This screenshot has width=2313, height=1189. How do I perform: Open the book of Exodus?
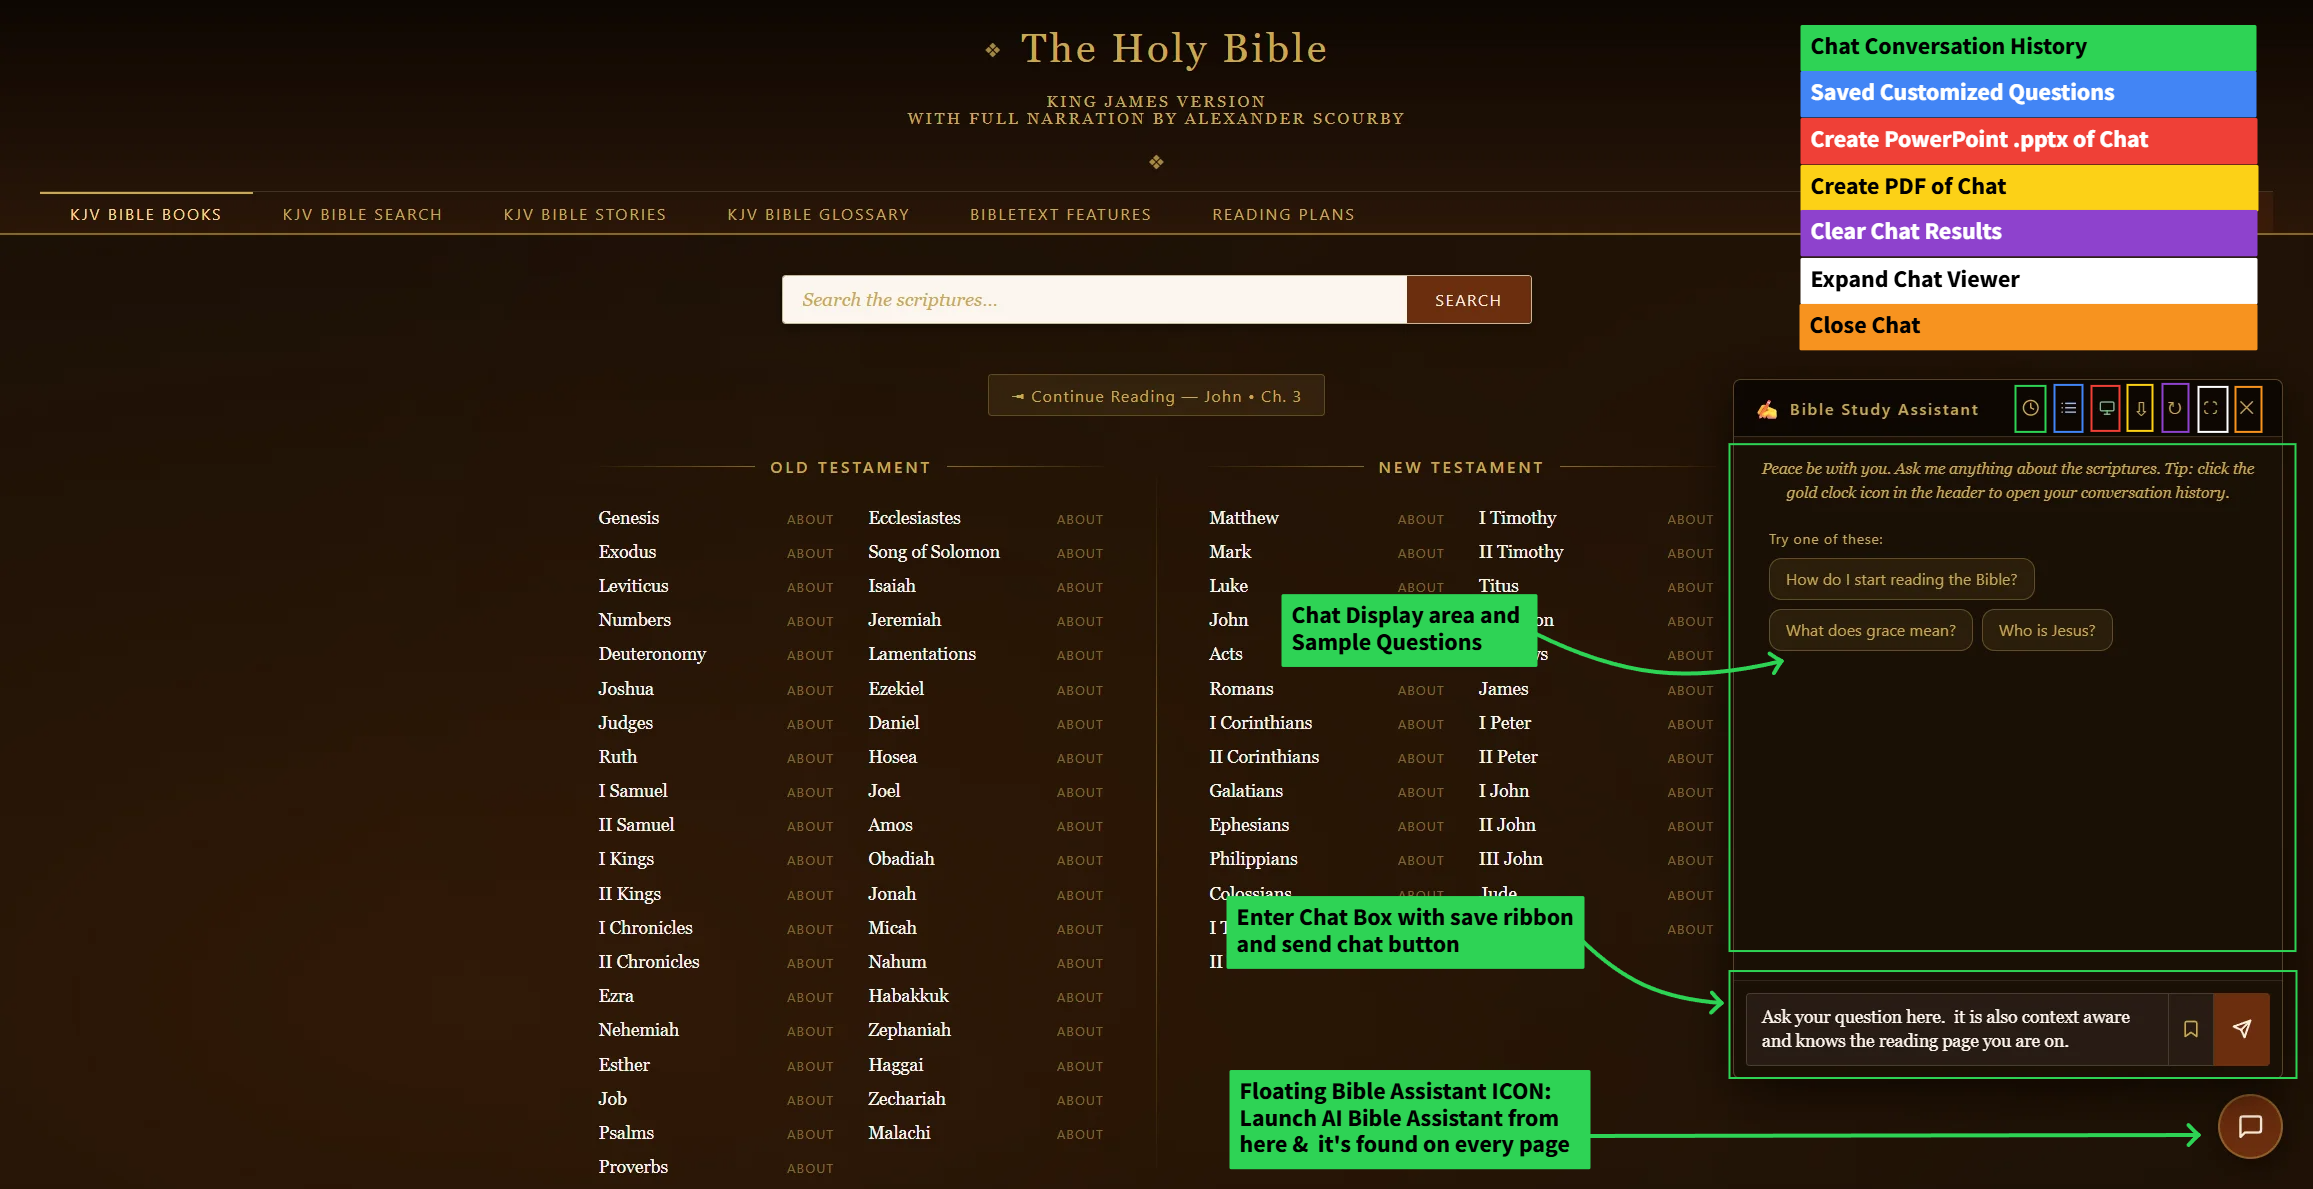tap(627, 552)
